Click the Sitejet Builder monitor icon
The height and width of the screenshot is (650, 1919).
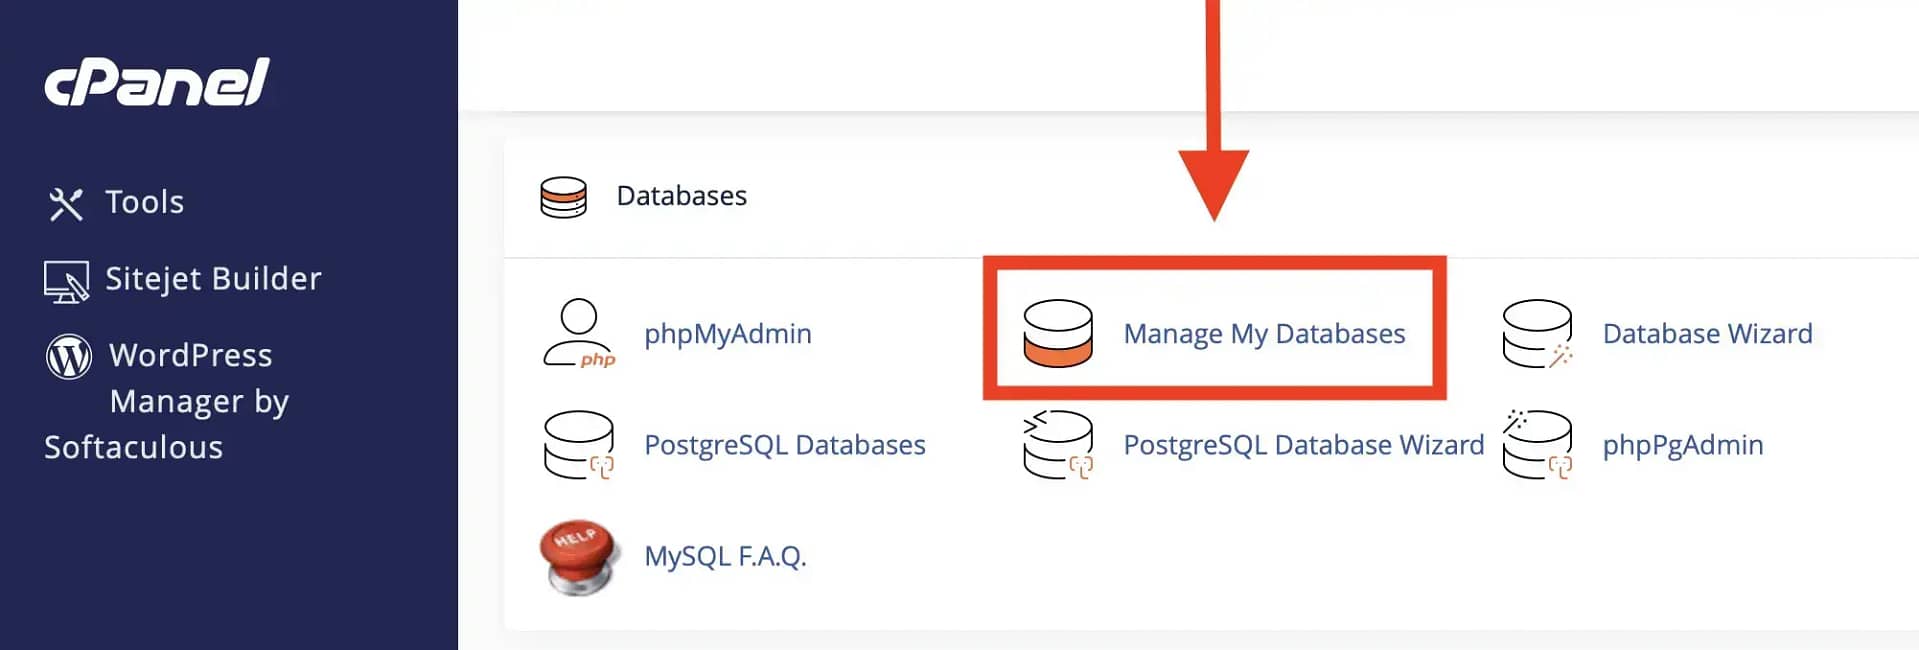[x=67, y=281]
